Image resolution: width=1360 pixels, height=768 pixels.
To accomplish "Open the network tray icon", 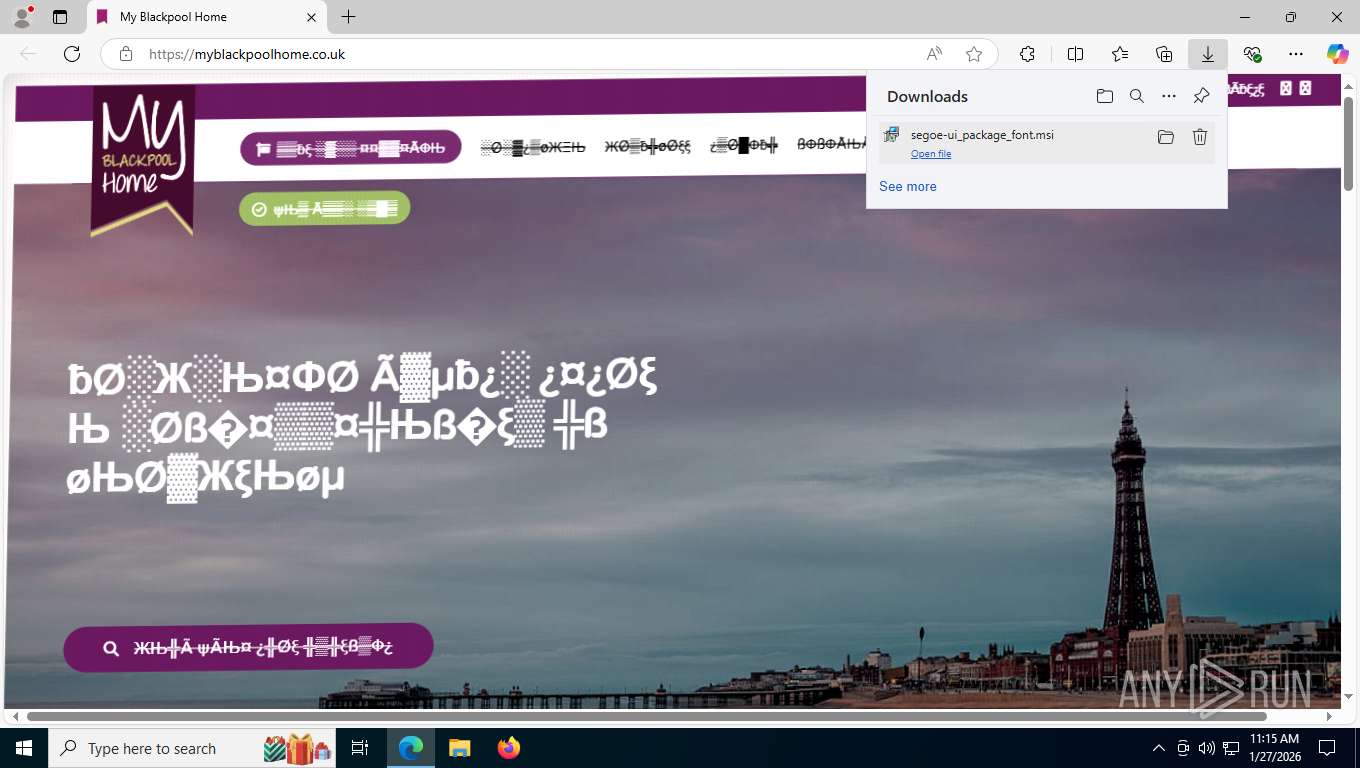I will 1230,748.
